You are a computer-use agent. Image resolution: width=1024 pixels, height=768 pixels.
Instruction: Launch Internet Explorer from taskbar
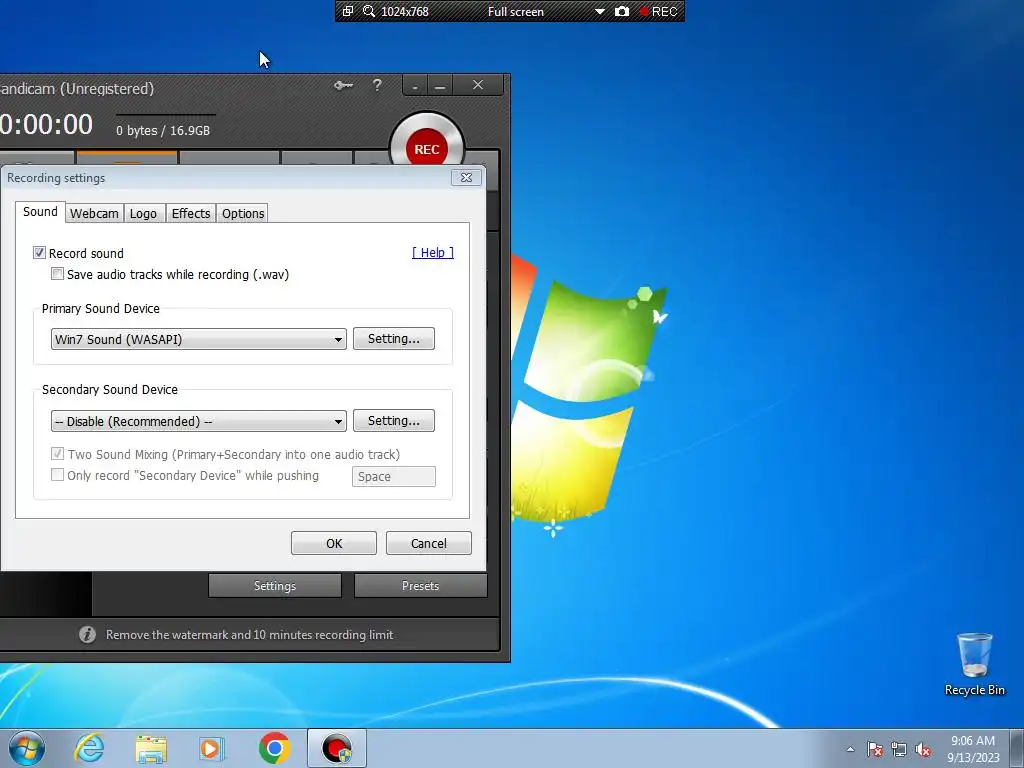click(x=89, y=748)
